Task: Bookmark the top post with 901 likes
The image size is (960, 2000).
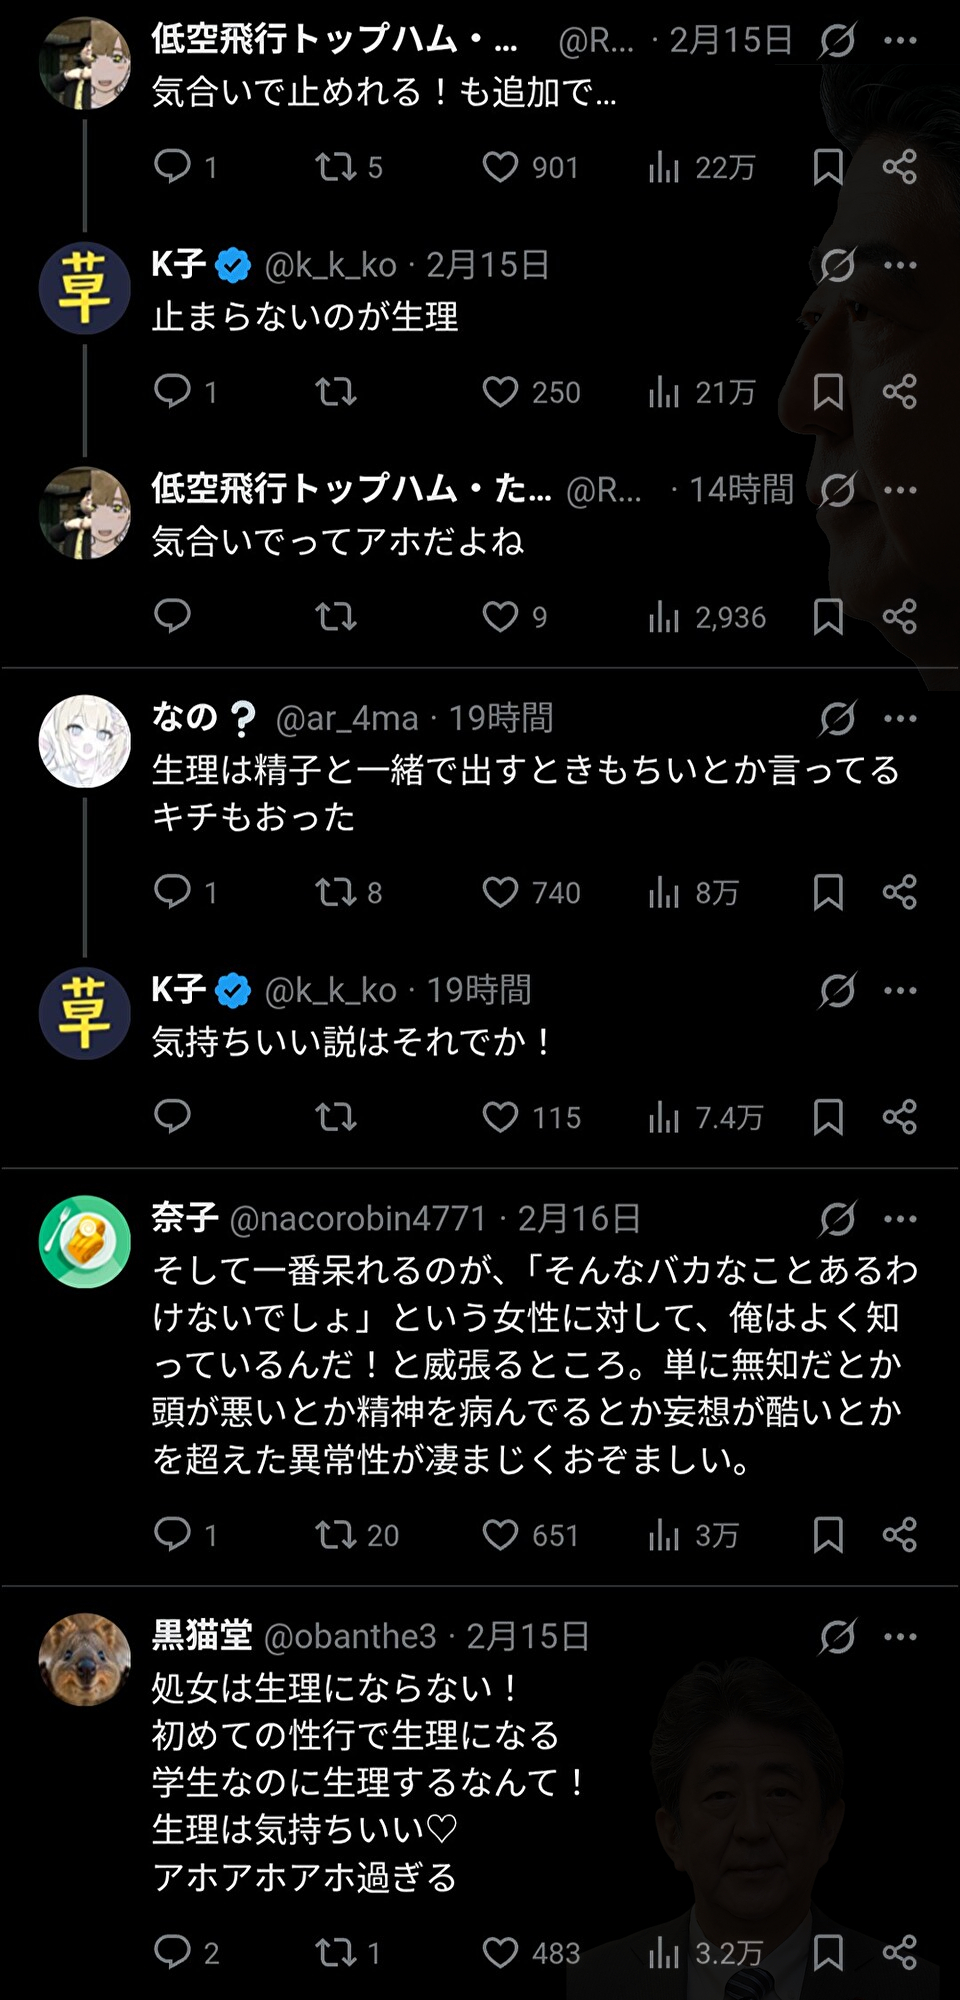Action: [828, 167]
